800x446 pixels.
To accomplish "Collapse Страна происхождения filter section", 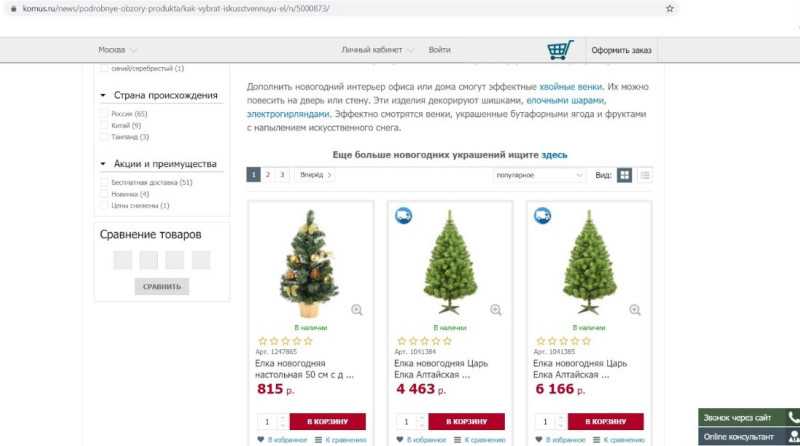I will [103, 95].
